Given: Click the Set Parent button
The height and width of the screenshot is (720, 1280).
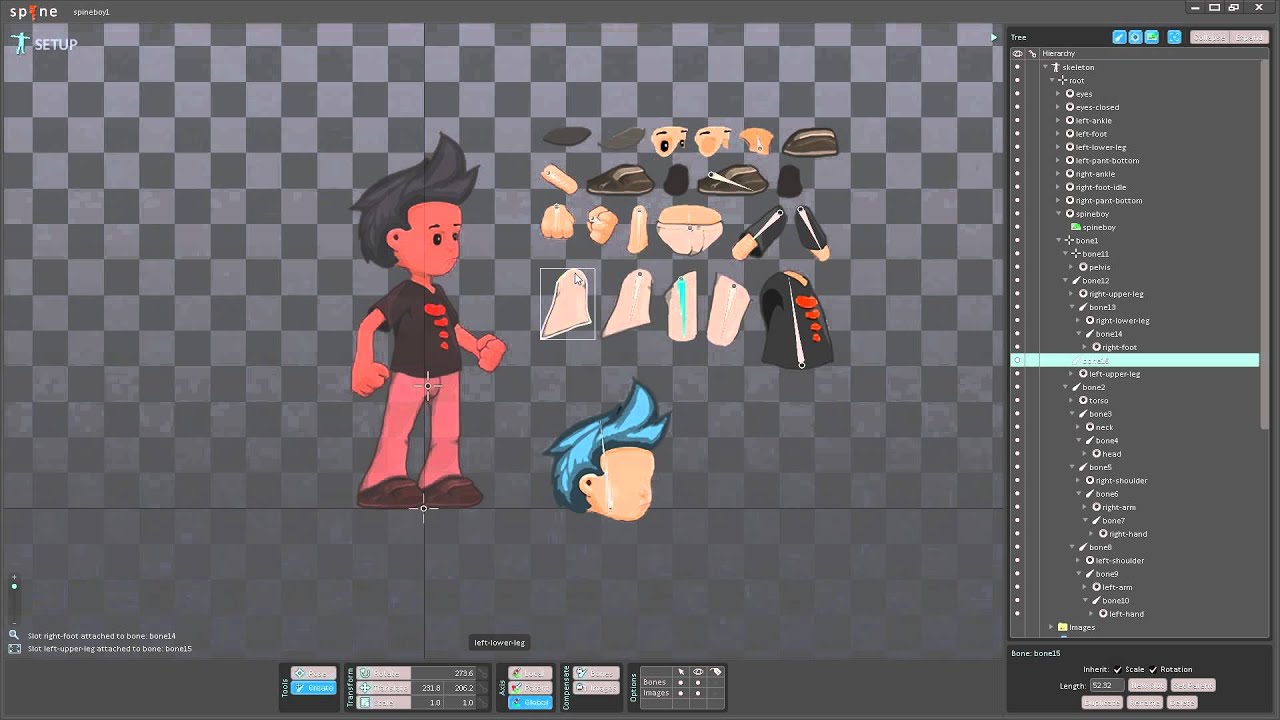Looking at the screenshot, I should point(1193,686).
